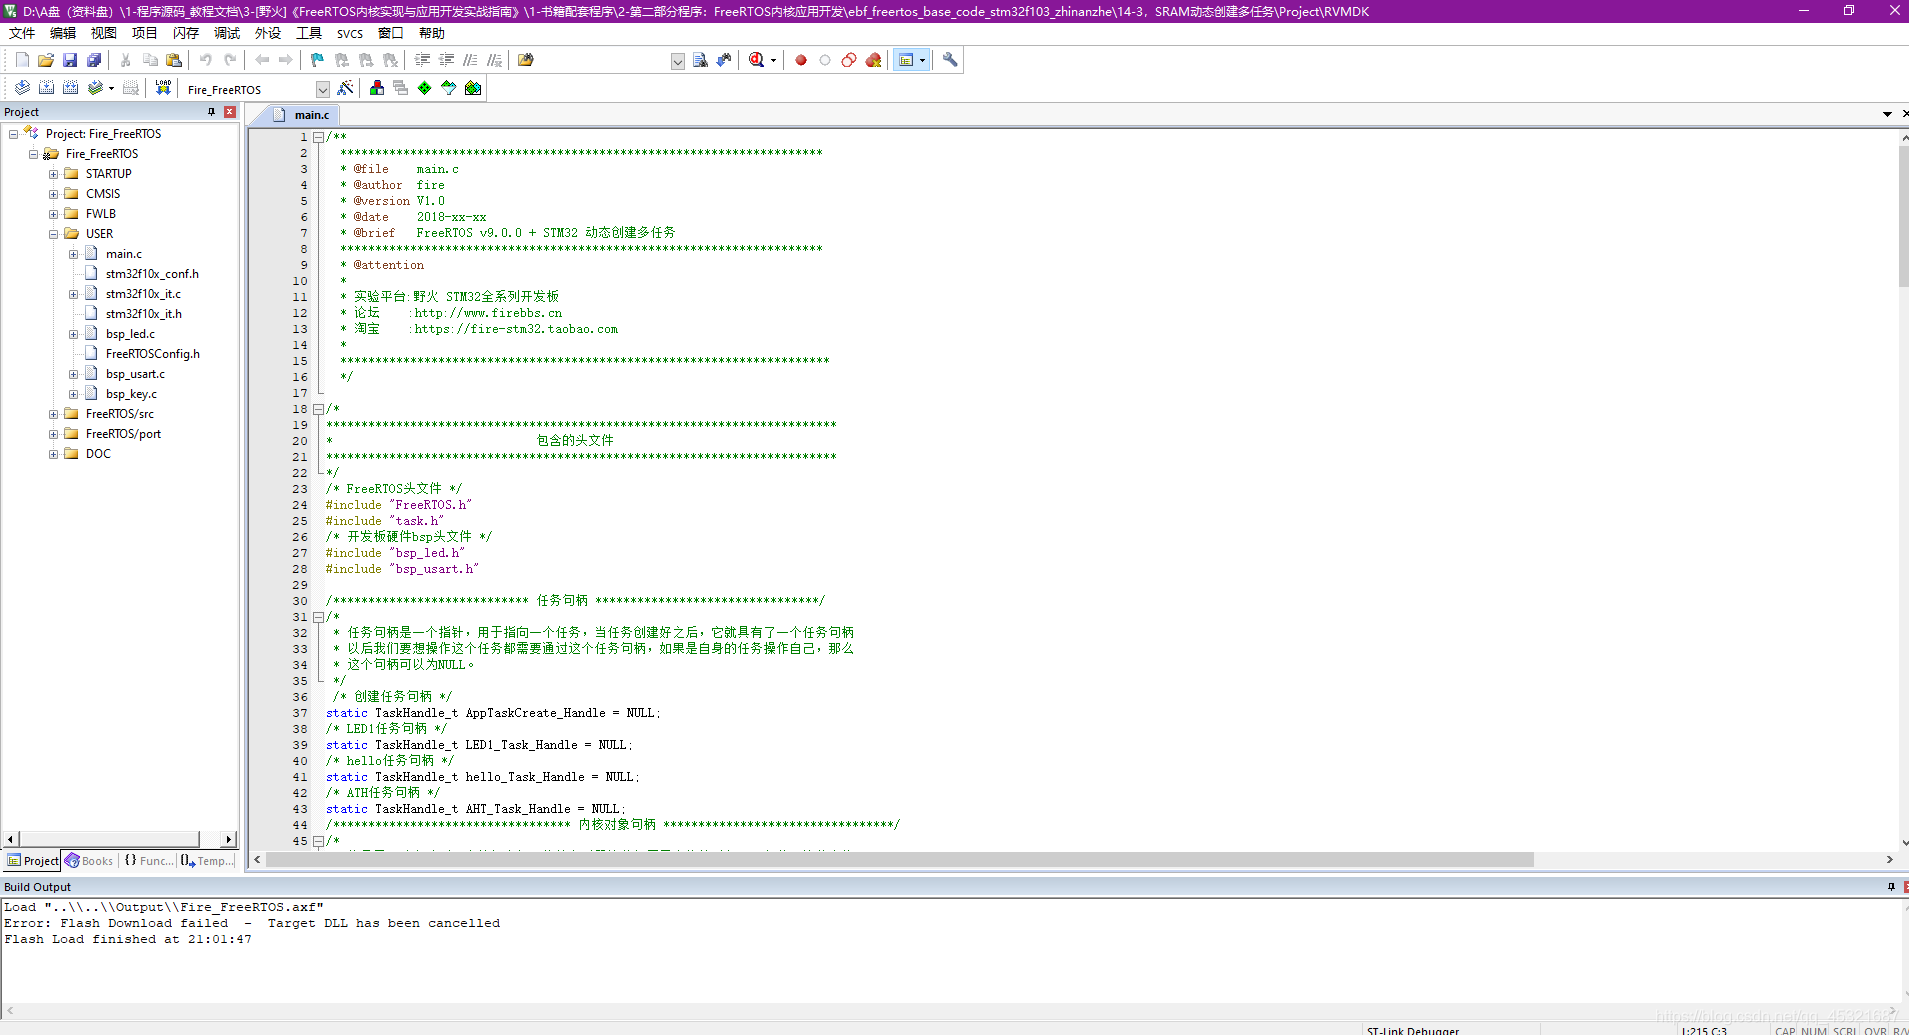Create a new file via toolbar icon
The image size is (1909, 1035).
(x=22, y=60)
